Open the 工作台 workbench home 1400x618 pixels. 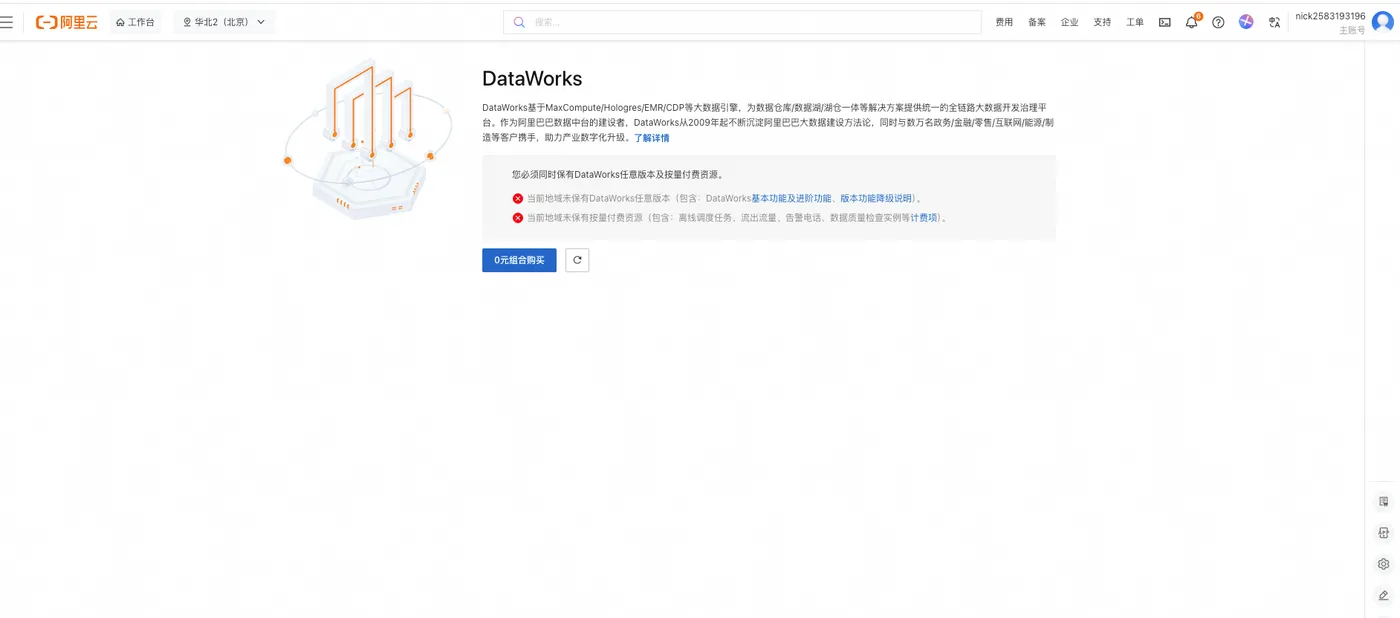(x=136, y=22)
